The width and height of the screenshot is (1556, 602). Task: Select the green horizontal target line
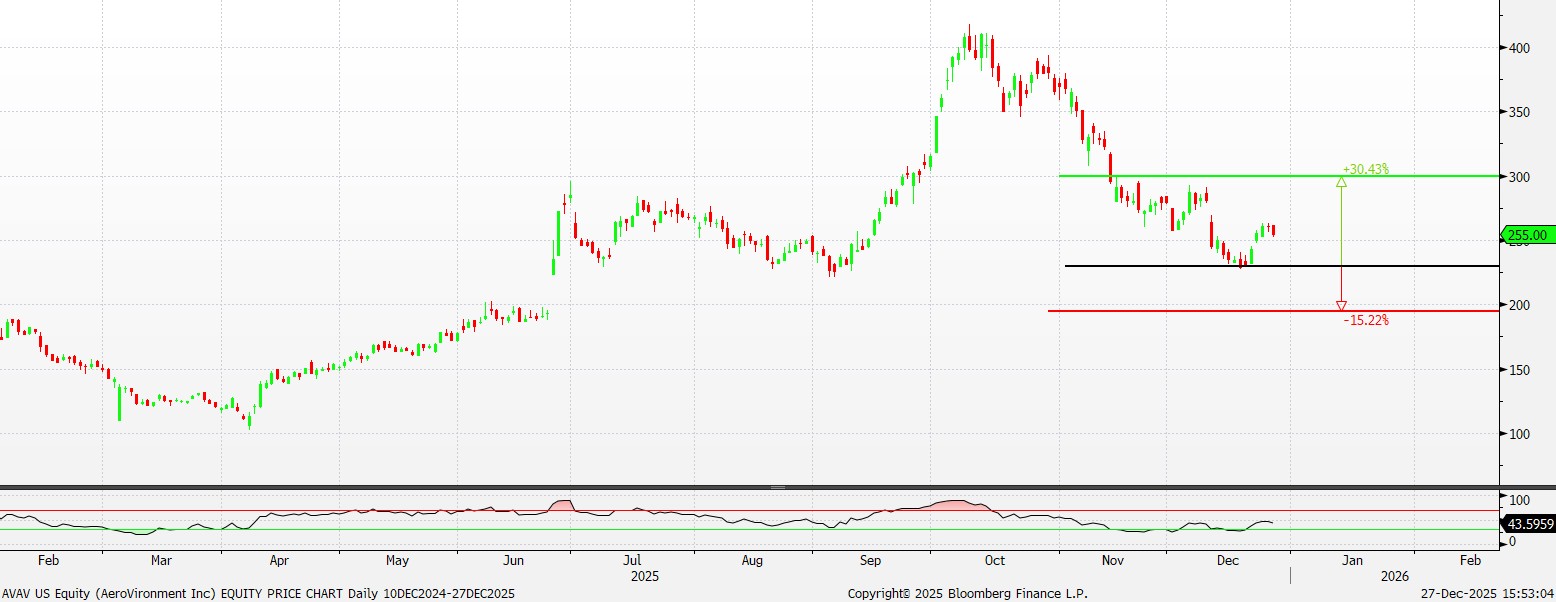(x=1279, y=176)
